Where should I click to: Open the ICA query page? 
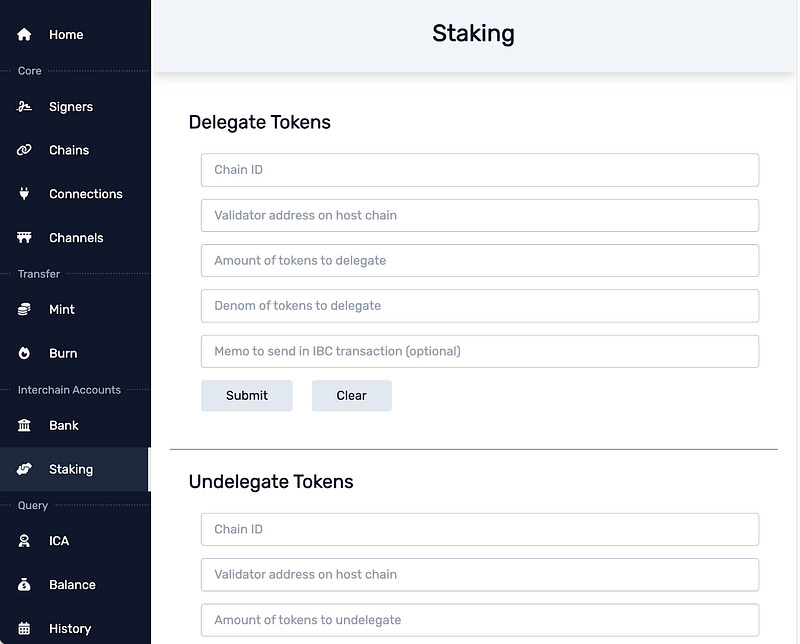click(75, 541)
